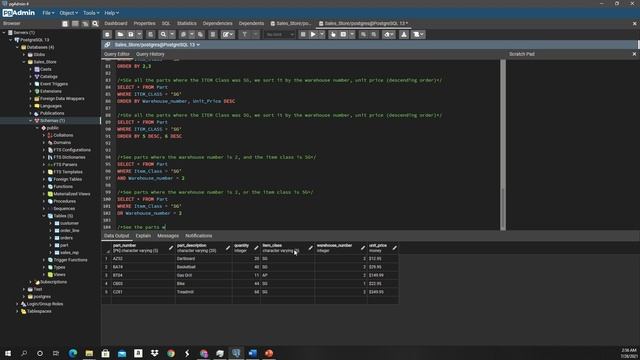Viewport: 640px width, 360px height.
Task: Open the Edit options toolbar button
Action: (228, 35)
